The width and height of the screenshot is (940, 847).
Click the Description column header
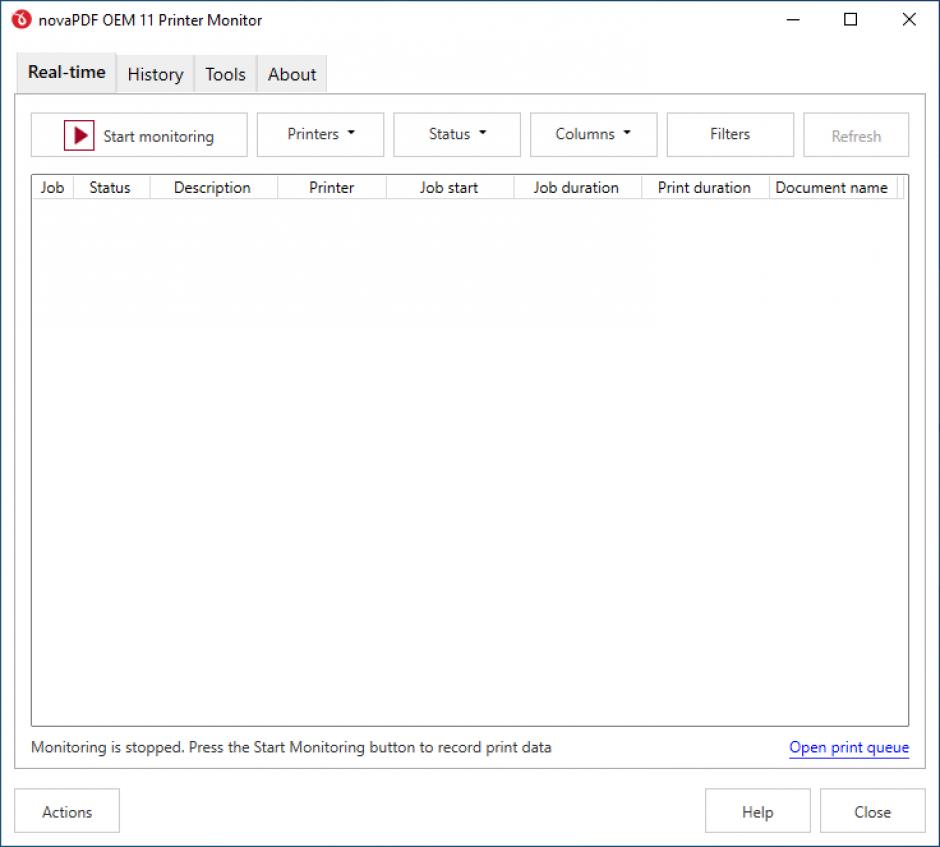pyautogui.click(x=212, y=188)
